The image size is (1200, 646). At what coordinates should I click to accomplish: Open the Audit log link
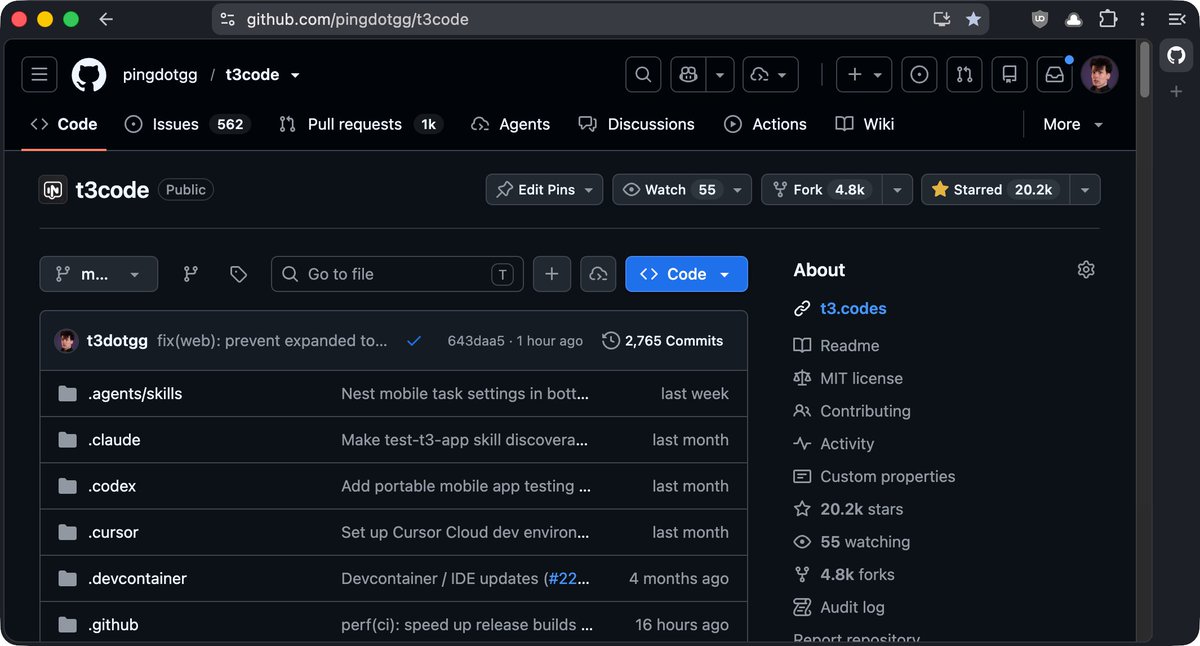(852, 607)
